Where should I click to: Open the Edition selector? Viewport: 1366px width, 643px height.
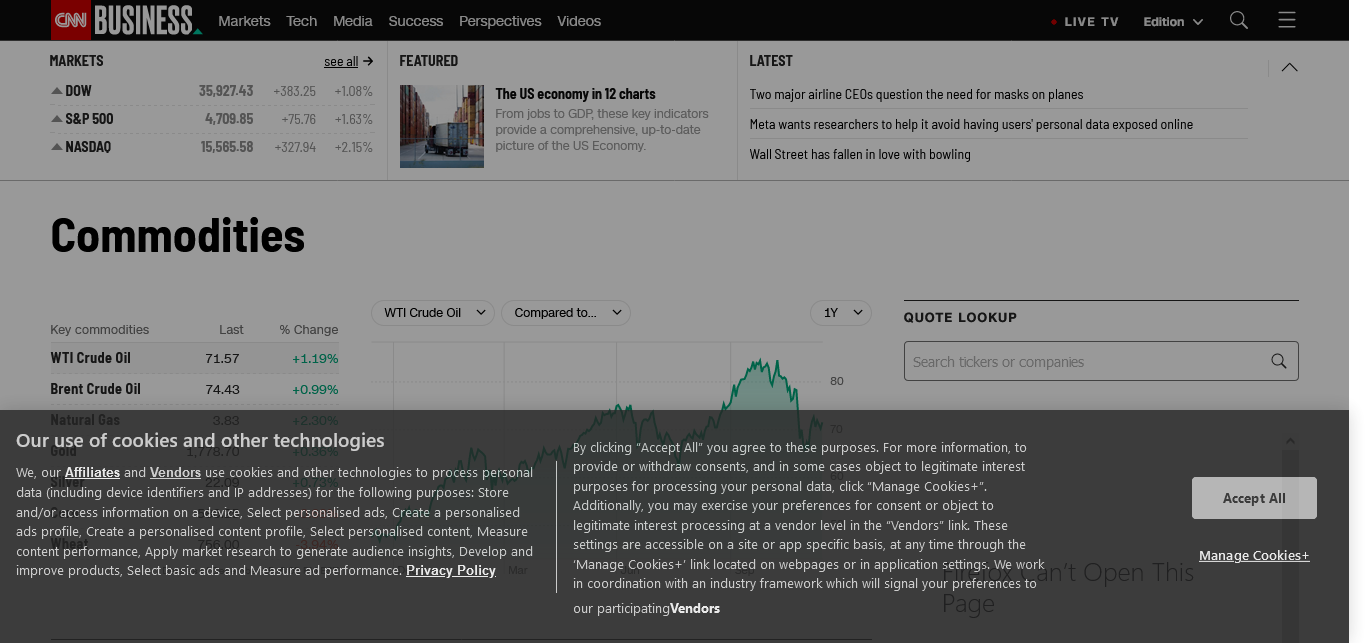[1172, 21]
